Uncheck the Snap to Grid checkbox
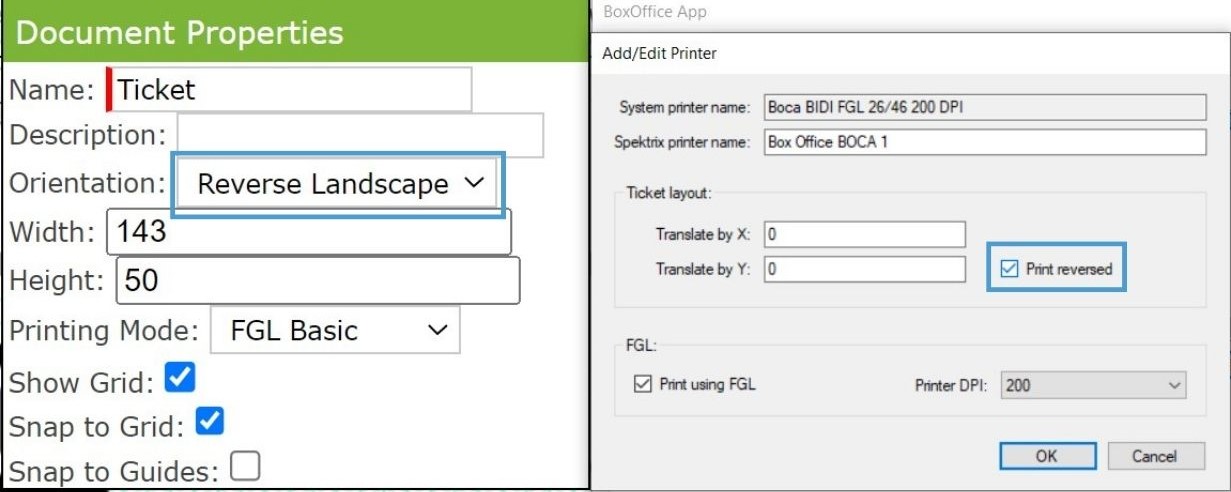Viewport: 1231px width, 492px height. pos(209,421)
